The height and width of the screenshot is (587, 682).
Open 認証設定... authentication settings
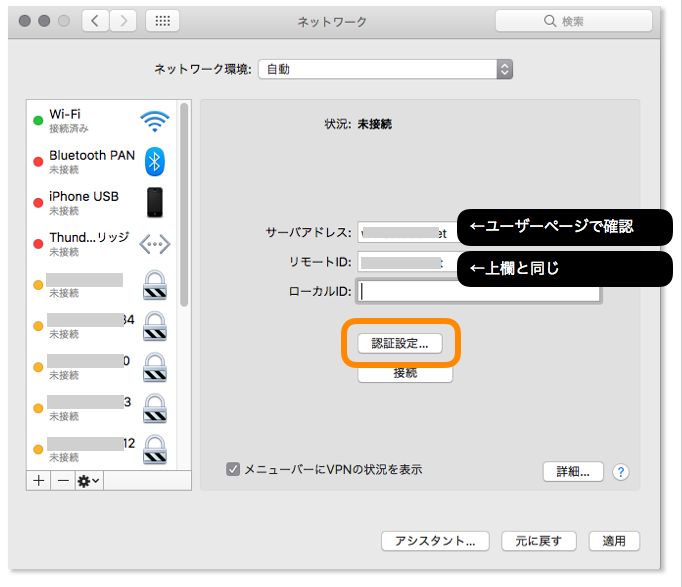(x=400, y=344)
